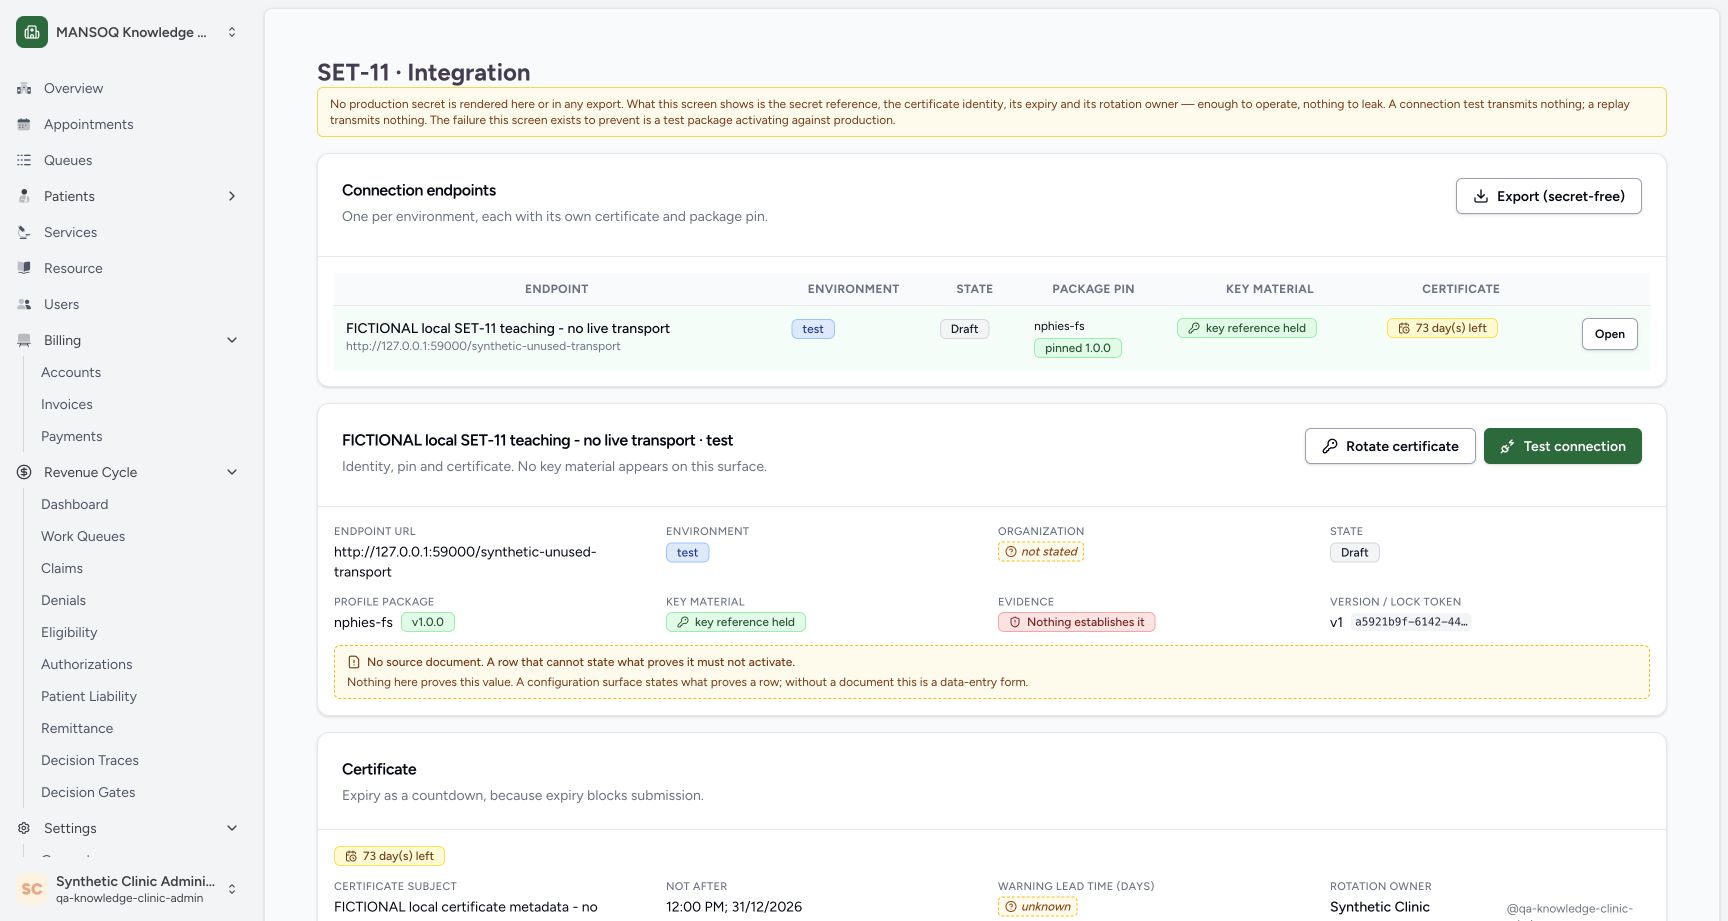Click the Settings gear icon
Image resolution: width=1728 pixels, height=921 pixels.
click(24, 828)
